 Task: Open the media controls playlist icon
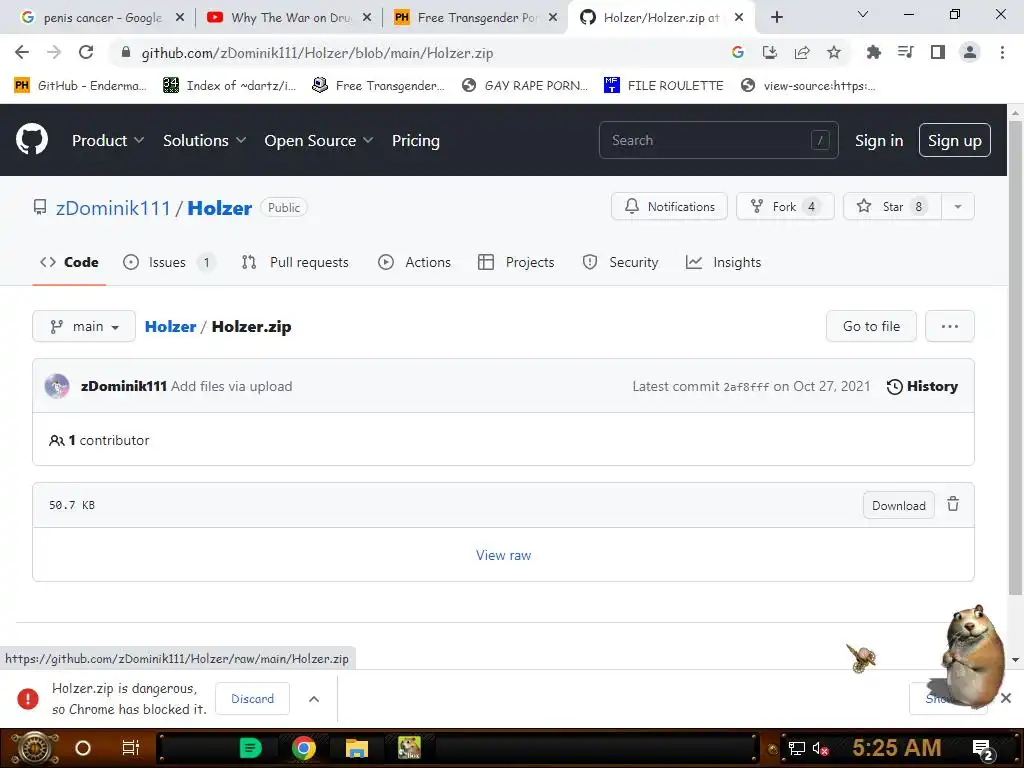point(906,52)
